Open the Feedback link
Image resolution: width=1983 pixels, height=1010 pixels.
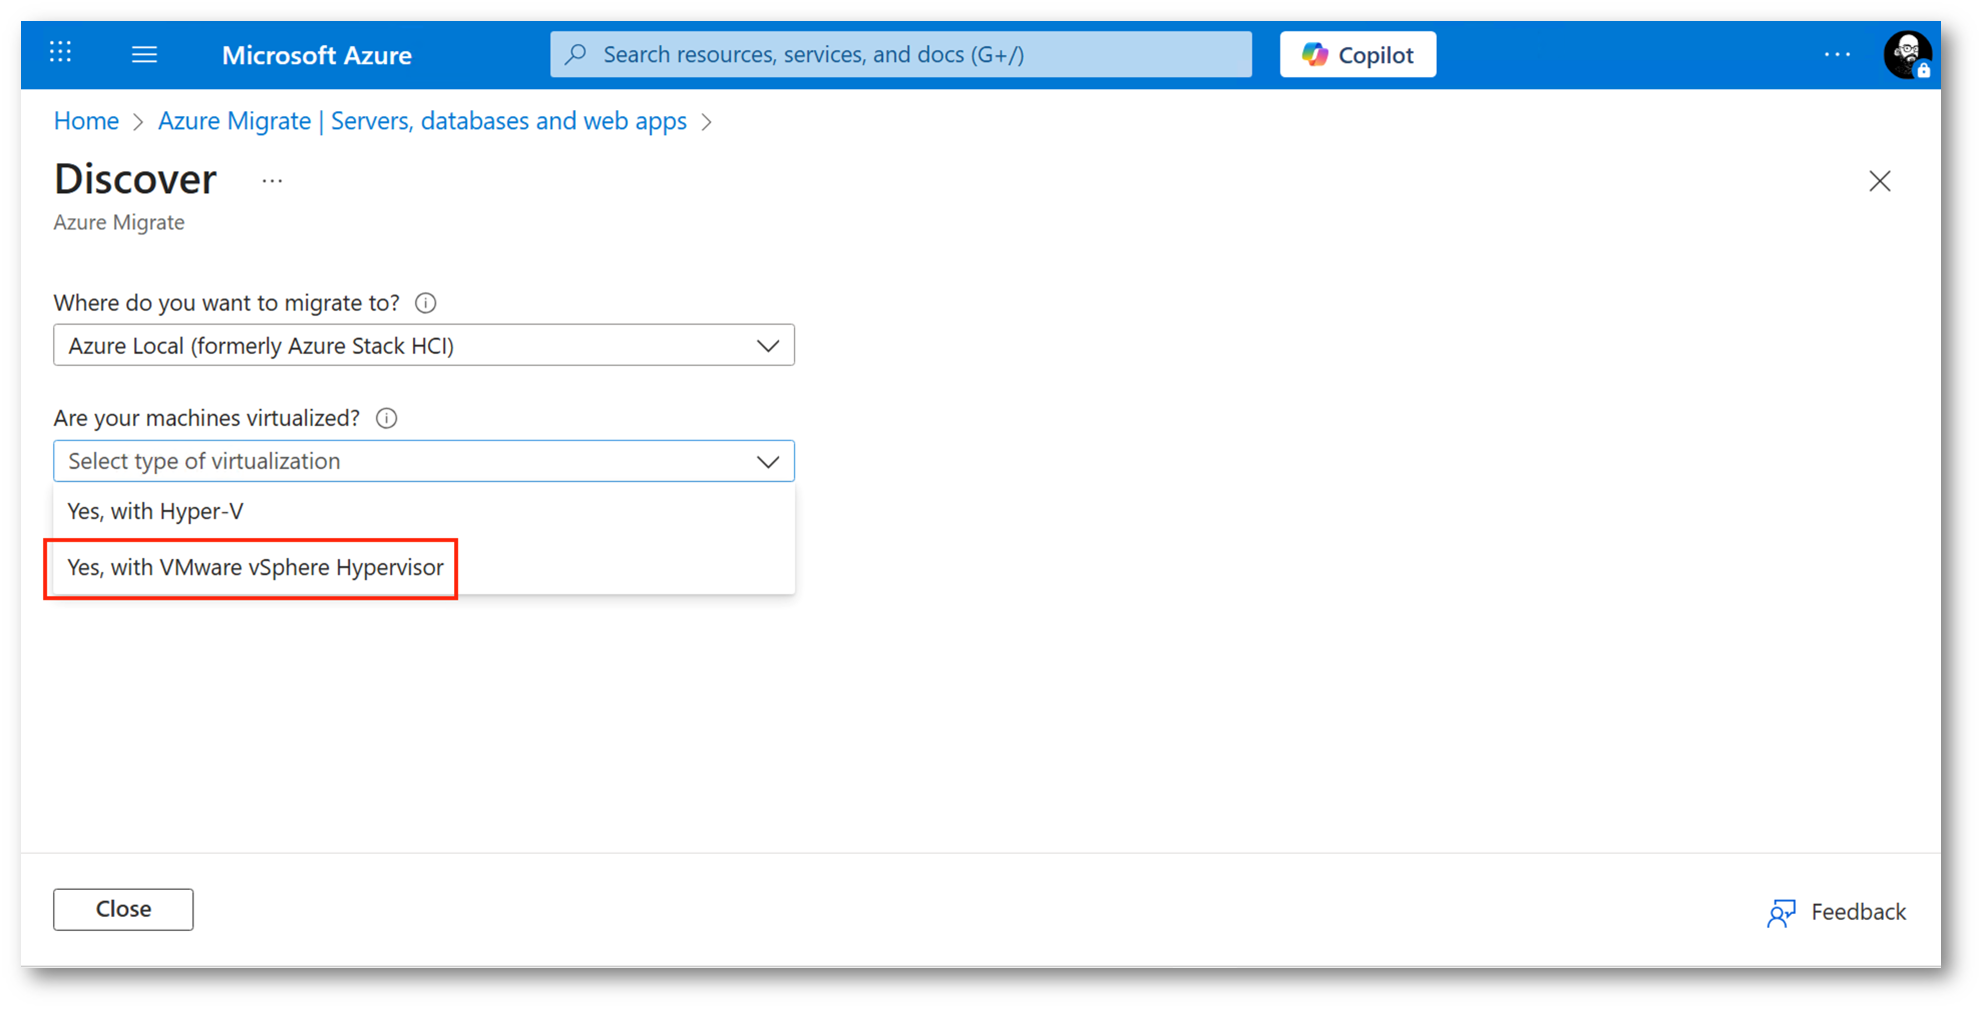point(1836,912)
